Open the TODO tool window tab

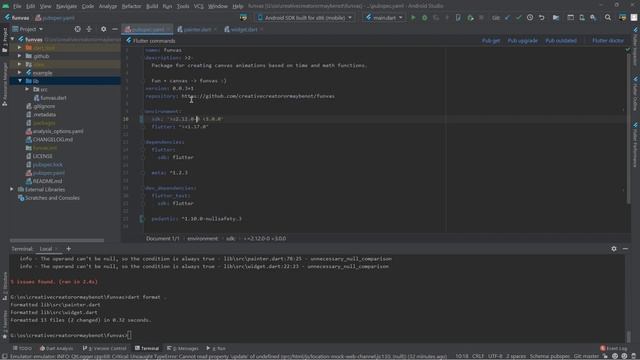[22, 348]
